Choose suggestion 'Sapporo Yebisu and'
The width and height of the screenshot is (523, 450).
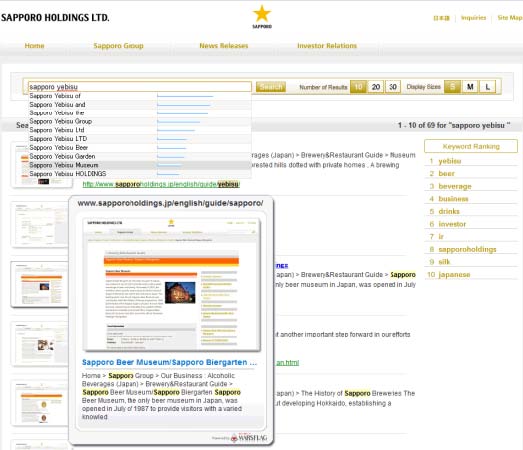(x=140, y=105)
